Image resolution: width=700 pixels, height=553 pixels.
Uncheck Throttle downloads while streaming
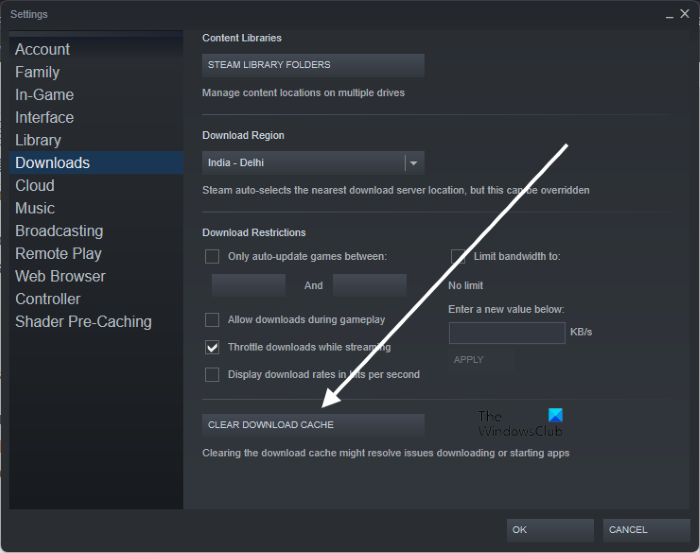click(212, 347)
